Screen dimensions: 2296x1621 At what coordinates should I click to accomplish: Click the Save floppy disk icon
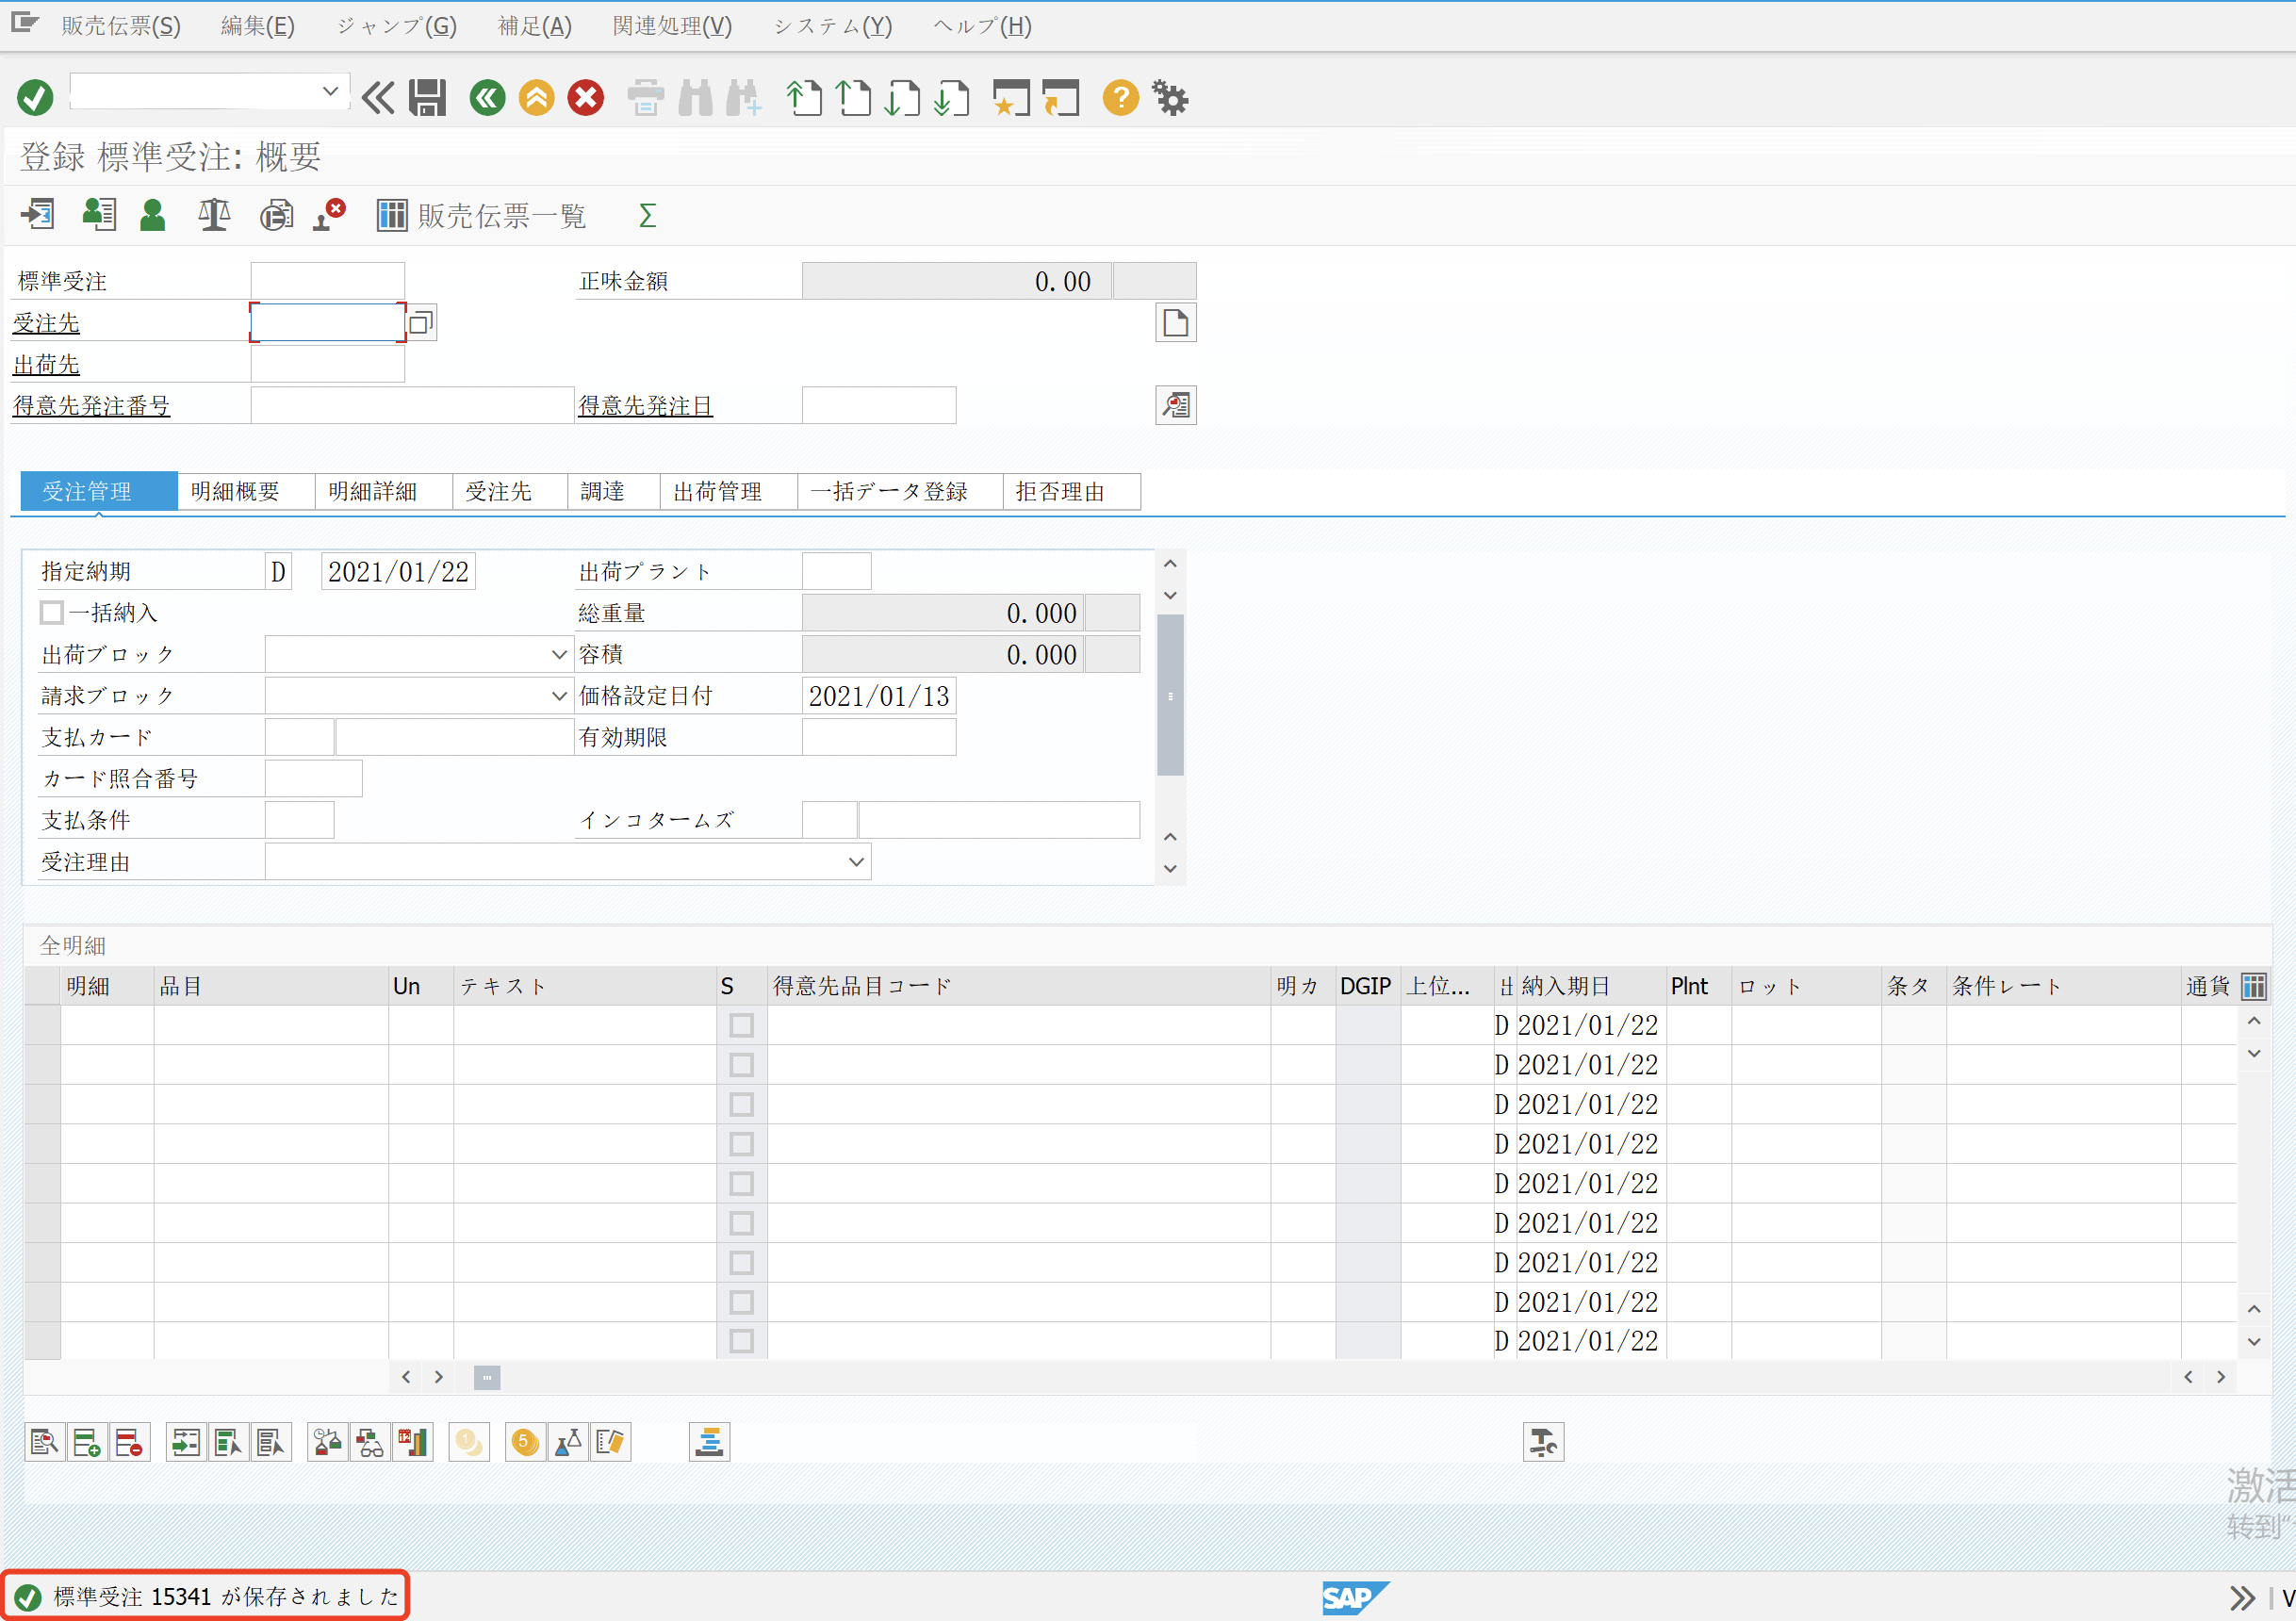(x=427, y=98)
